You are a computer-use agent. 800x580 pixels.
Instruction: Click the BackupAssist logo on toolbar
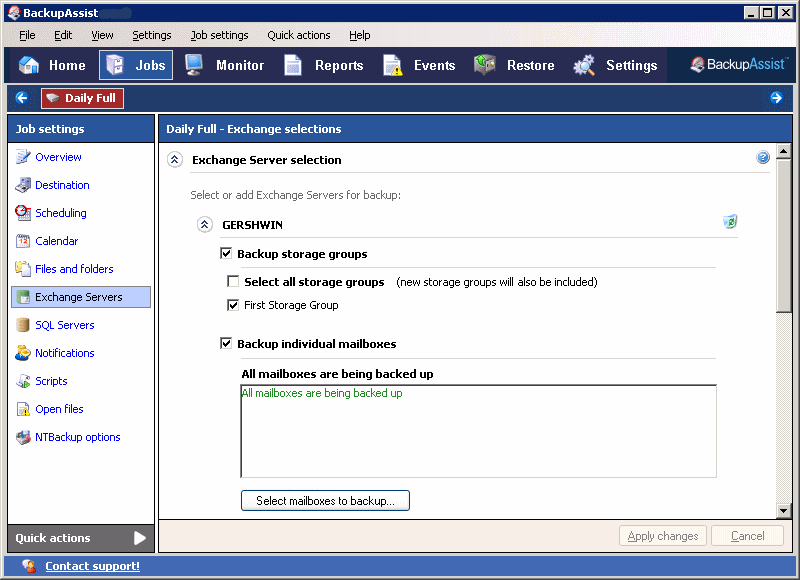tap(739, 64)
